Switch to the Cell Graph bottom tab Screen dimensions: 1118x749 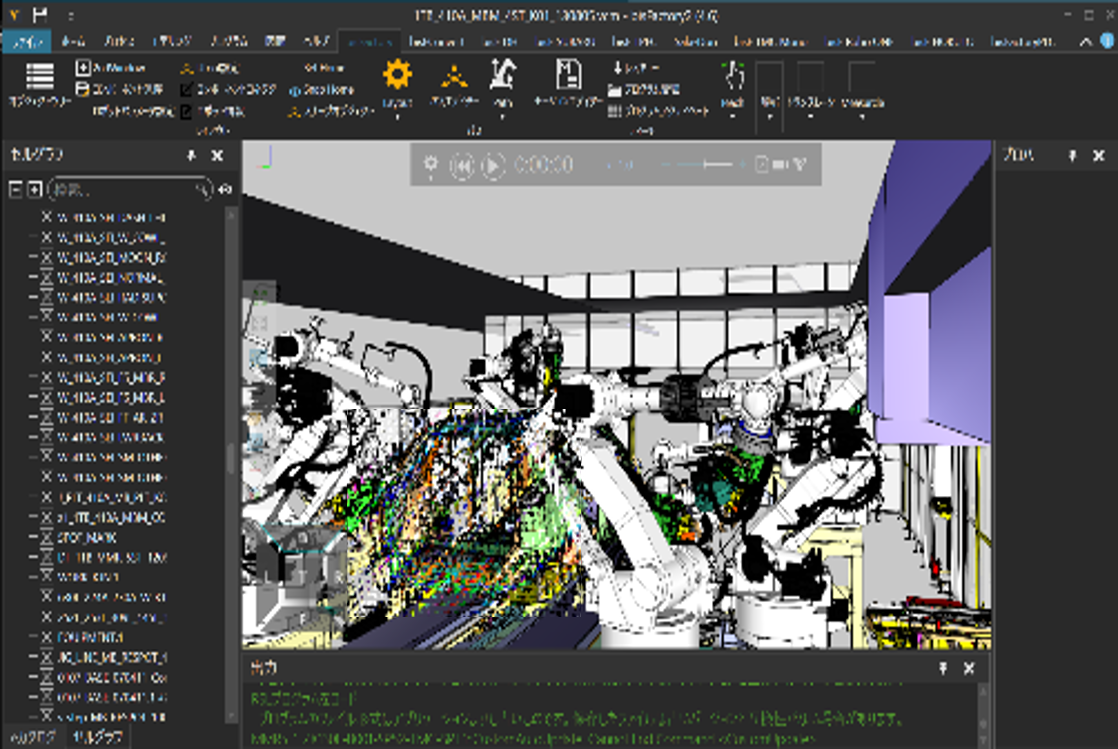[96, 738]
